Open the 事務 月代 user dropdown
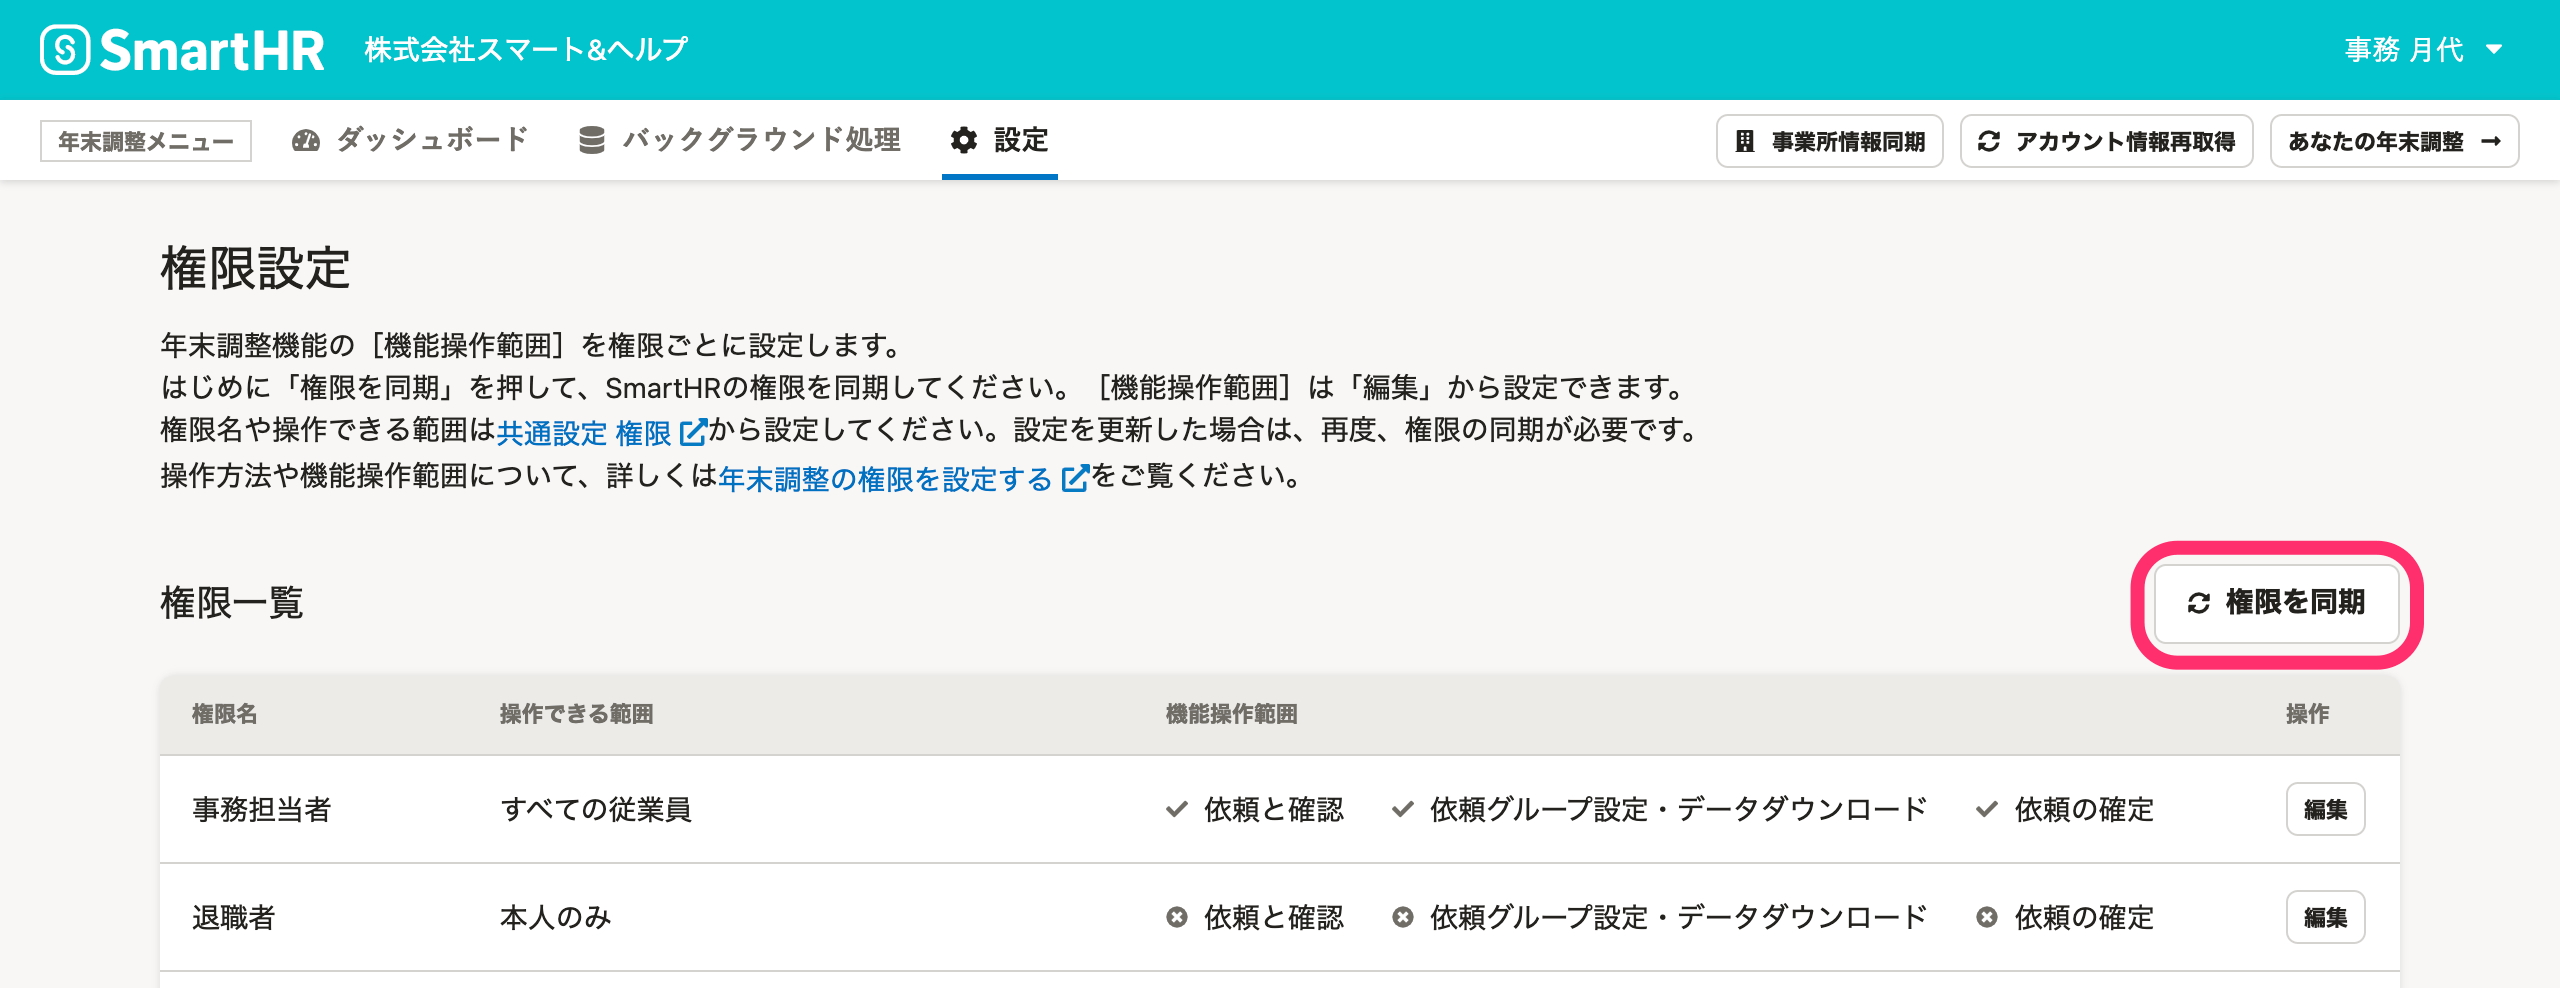Screen dimensions: 2560x988 2424,50
